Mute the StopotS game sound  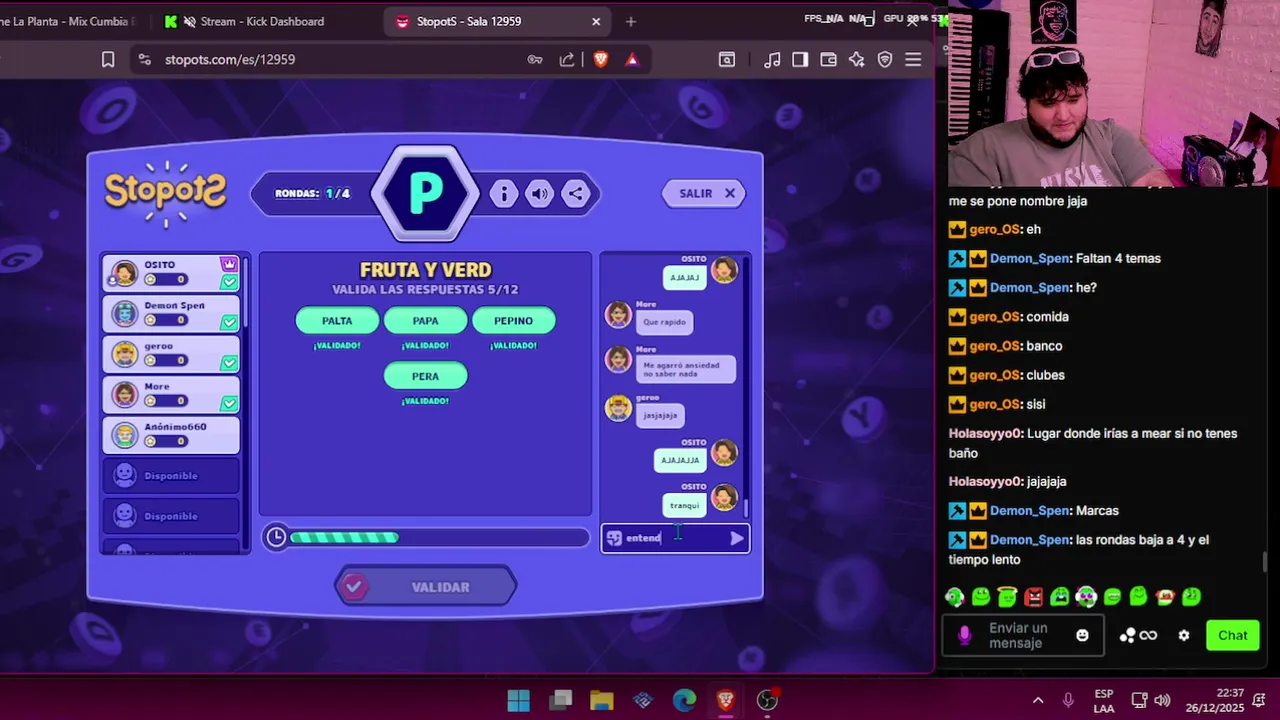click(x=540, y=194)
